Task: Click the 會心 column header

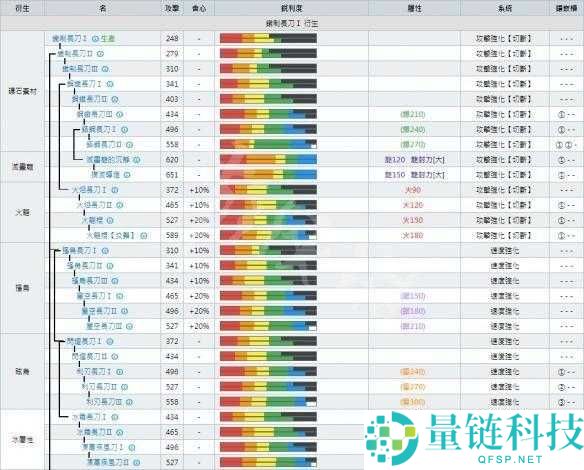Action: coord(199,8)
